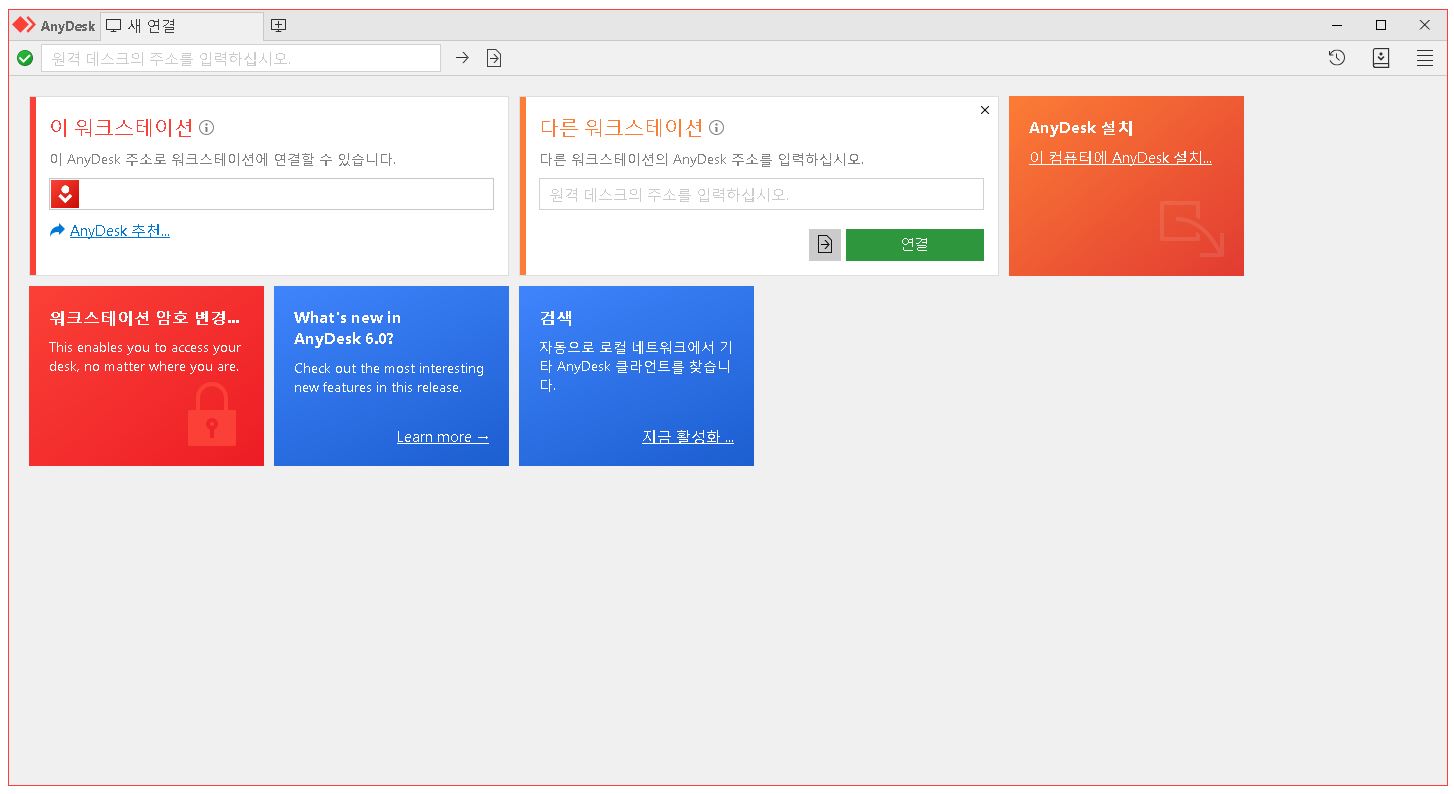Open 이 컴퓨터에 AnyDesk 설치... link
Screen dimensions: 1454x794
pos(1120,158)
